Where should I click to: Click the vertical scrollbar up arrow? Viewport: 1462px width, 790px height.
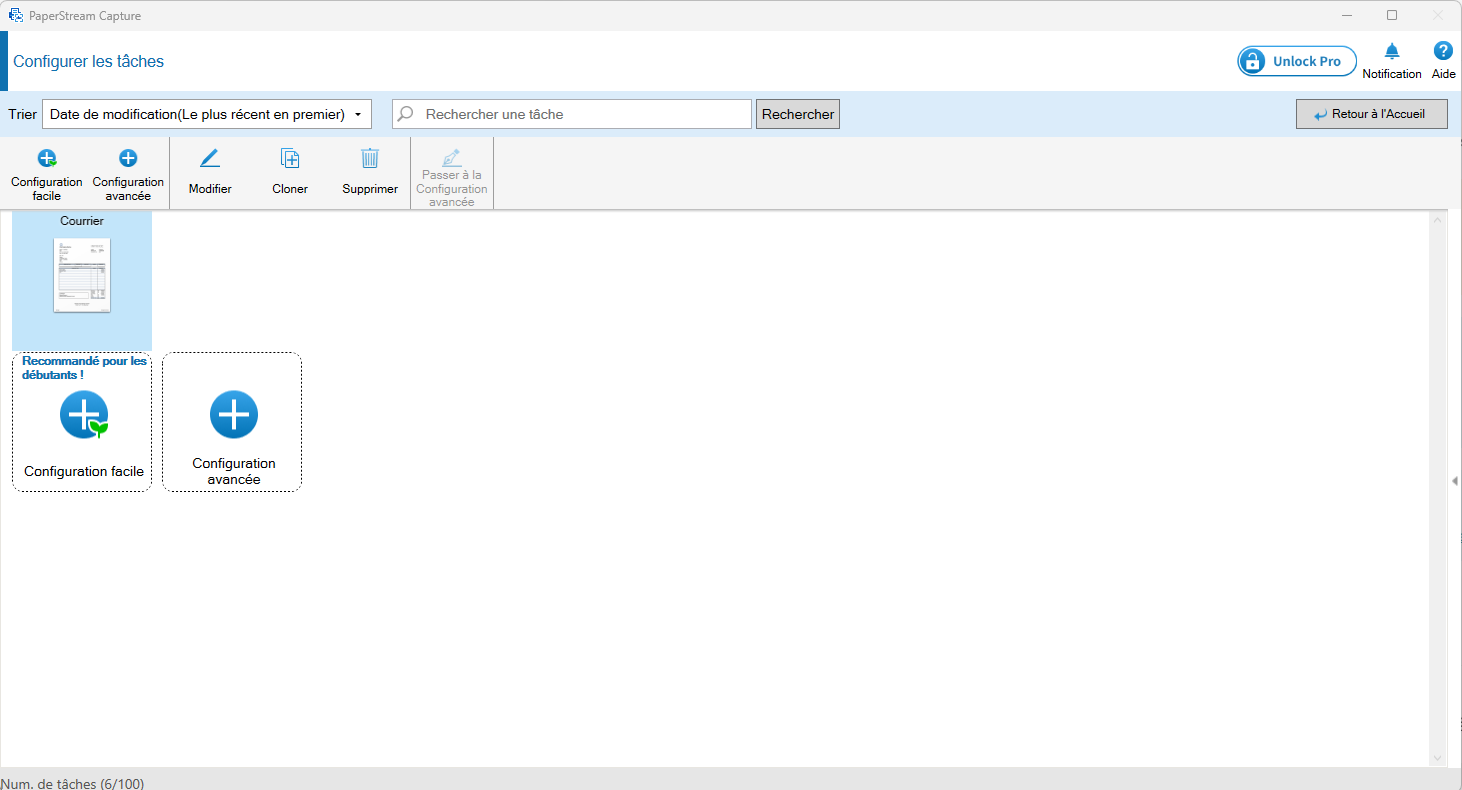click(1438, 219)
